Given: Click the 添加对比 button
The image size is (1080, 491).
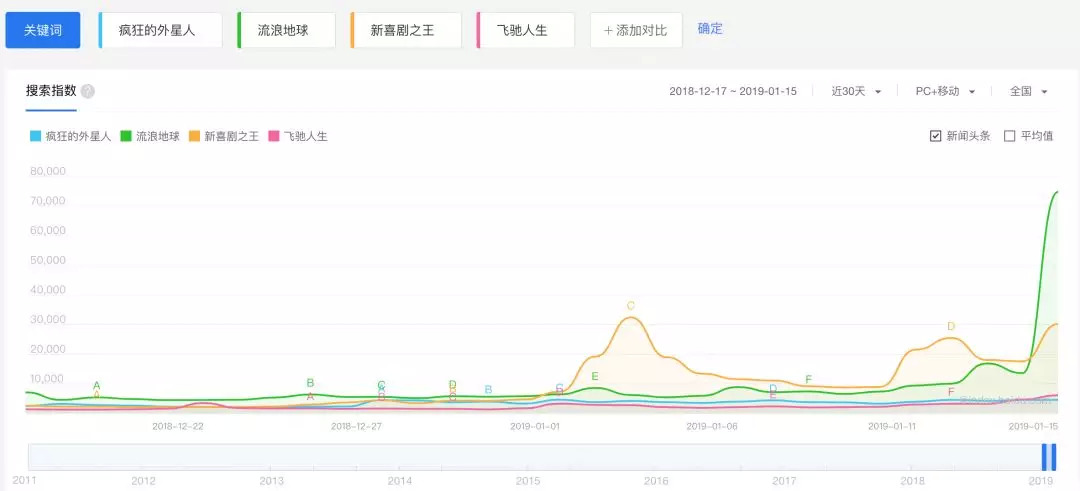Looking at the screenshot, I should (635, 30).
